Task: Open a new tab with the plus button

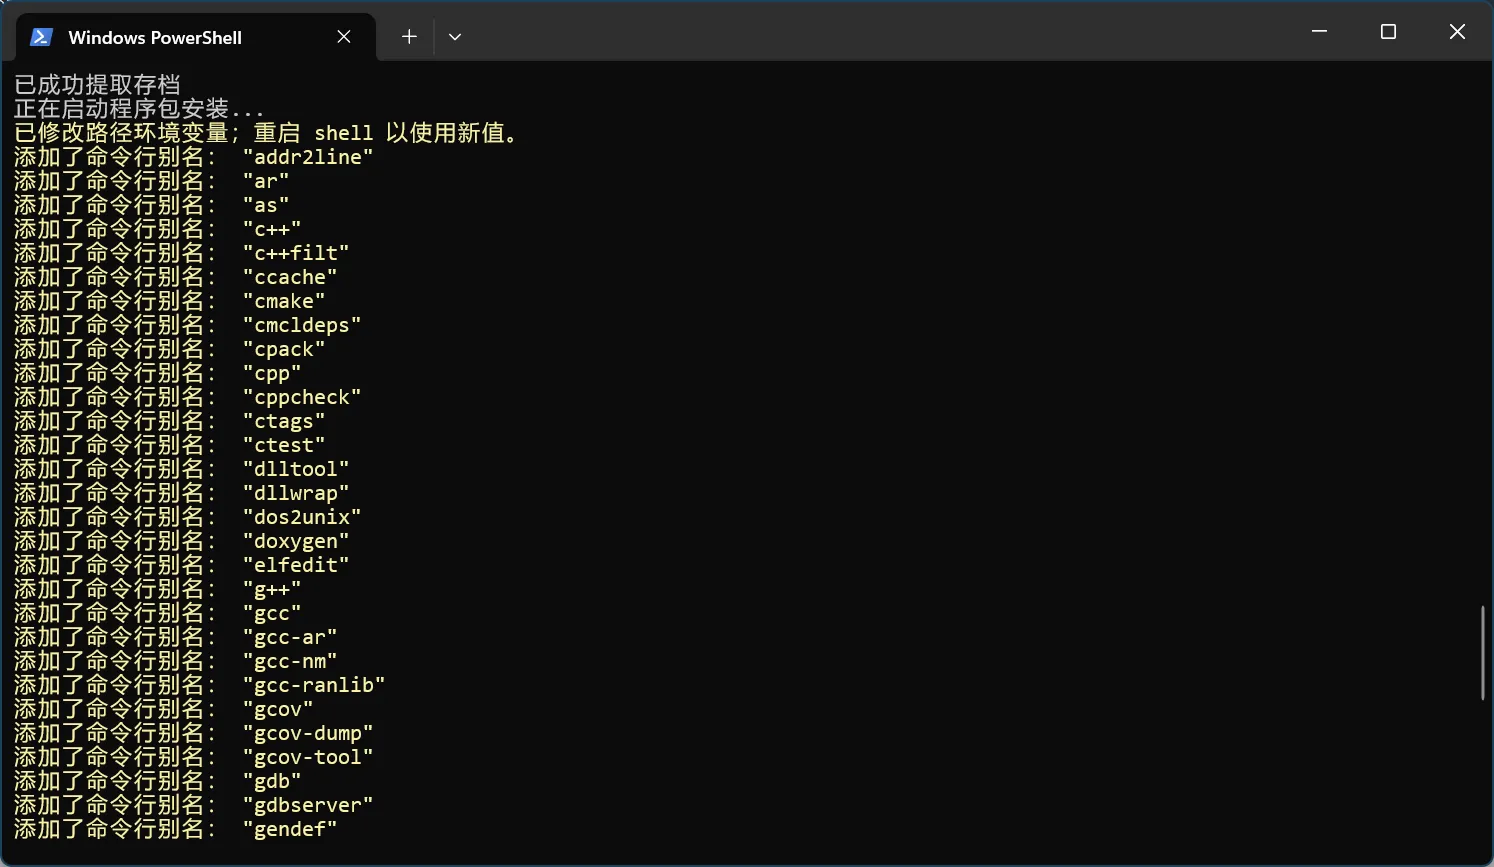Action: point(409,37)
